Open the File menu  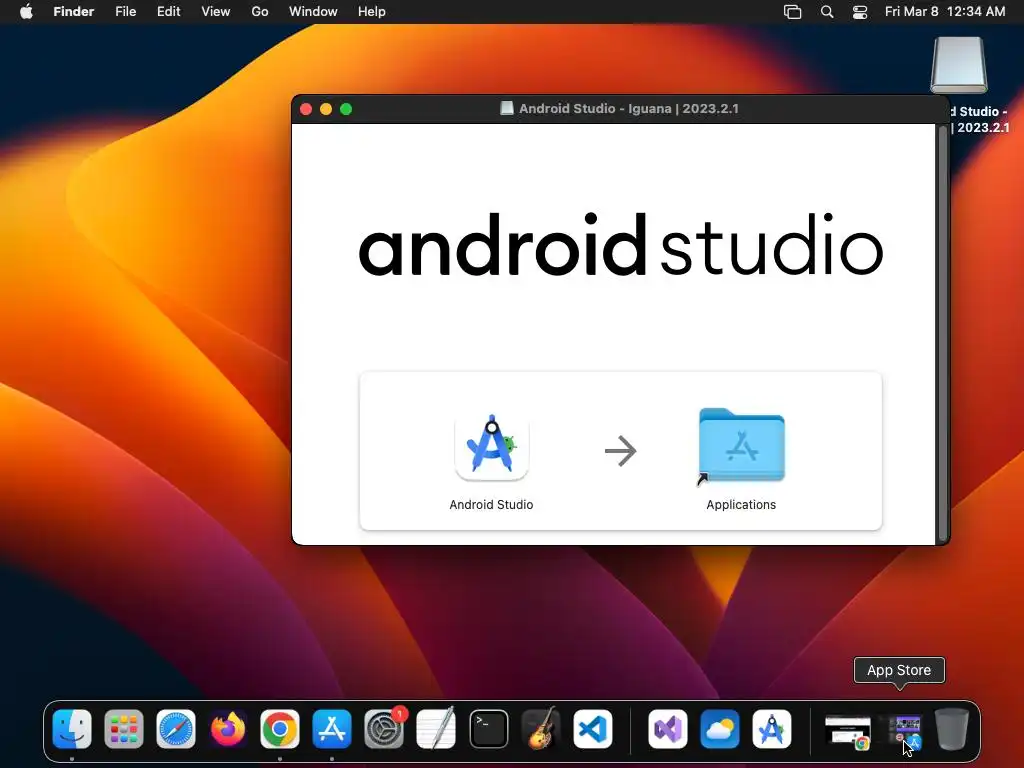pyautogui.click(x=125, y=11)
